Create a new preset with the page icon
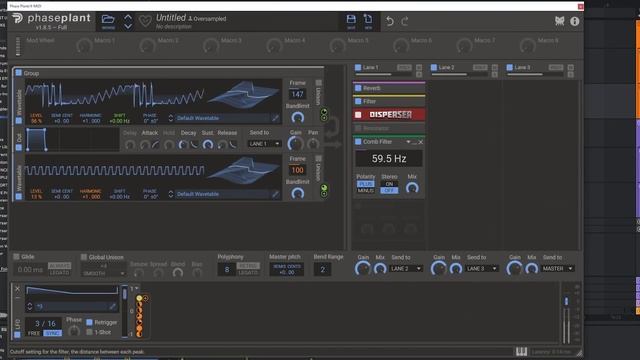 [368, 19]
